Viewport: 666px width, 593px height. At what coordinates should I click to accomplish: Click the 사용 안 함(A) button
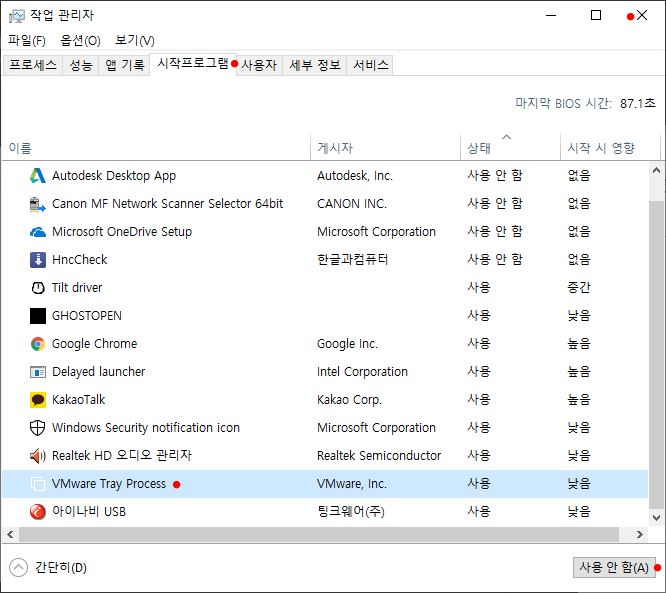coord(614,567)
